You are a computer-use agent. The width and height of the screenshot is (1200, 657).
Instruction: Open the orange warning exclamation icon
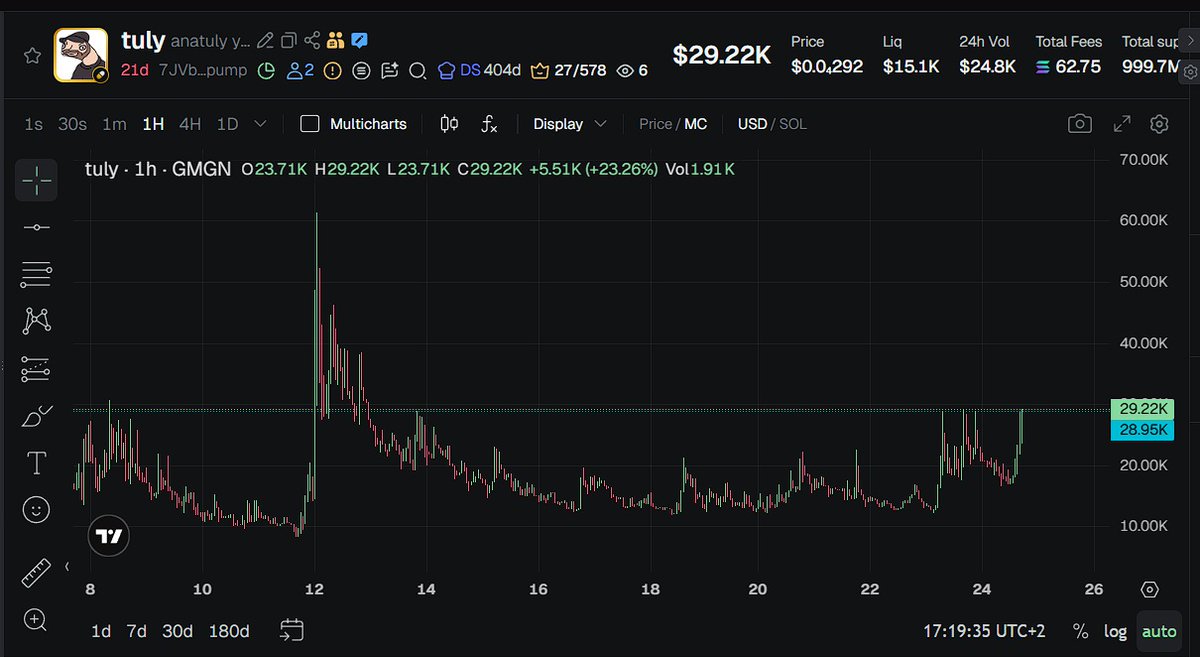pyautogui.click(x=333, y=71)
